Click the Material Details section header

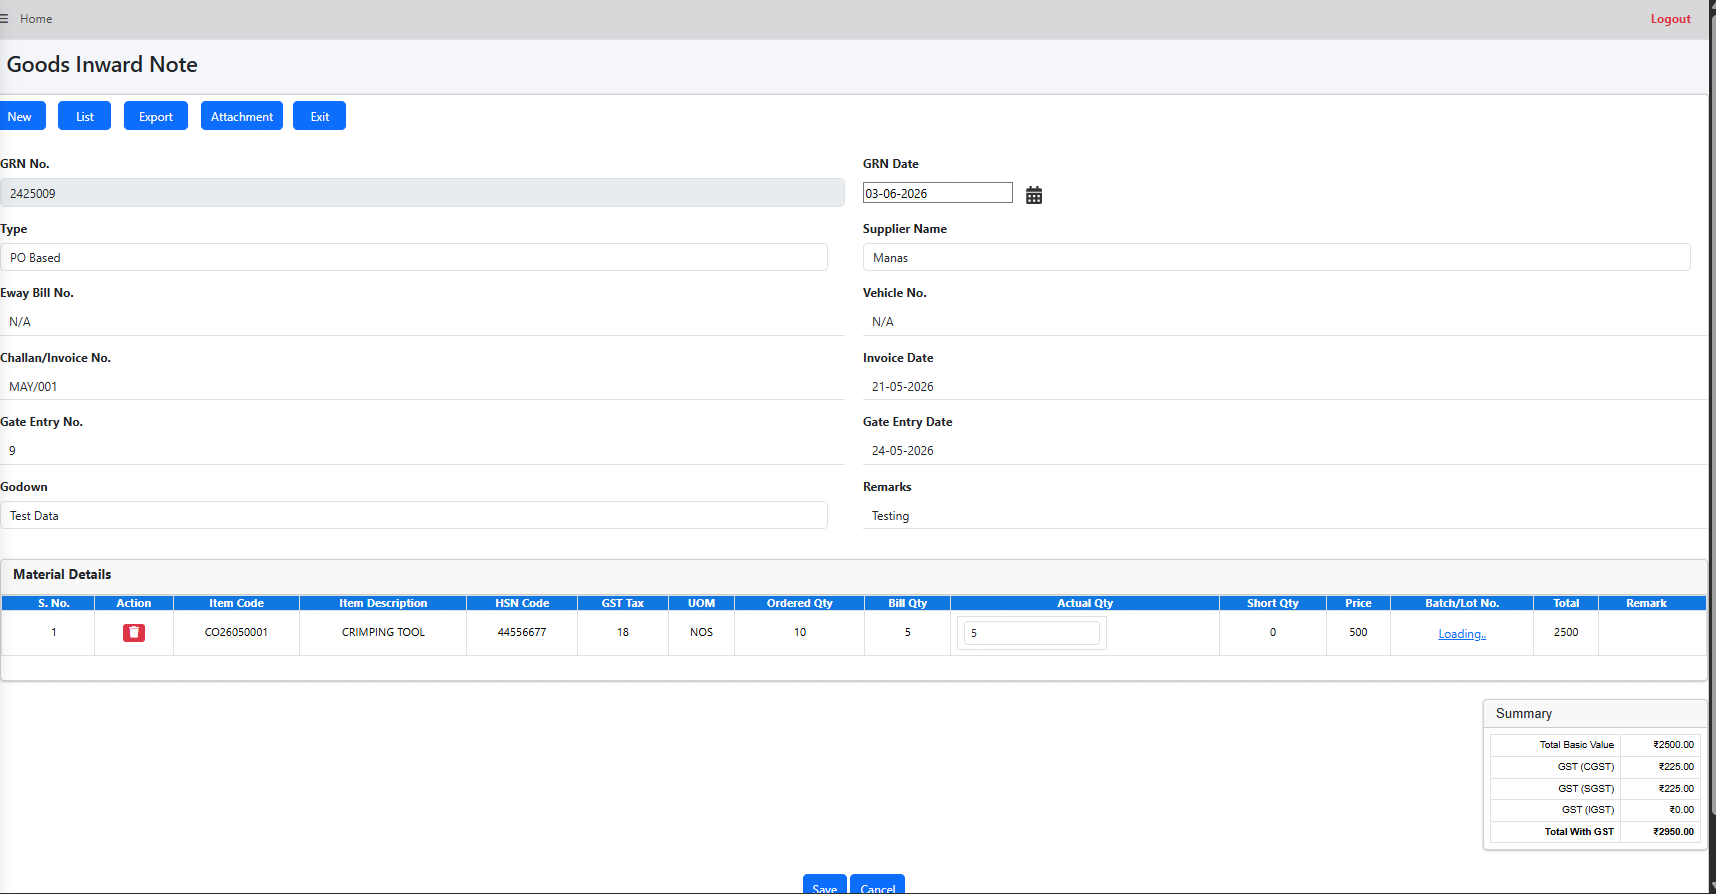[62, 575]
